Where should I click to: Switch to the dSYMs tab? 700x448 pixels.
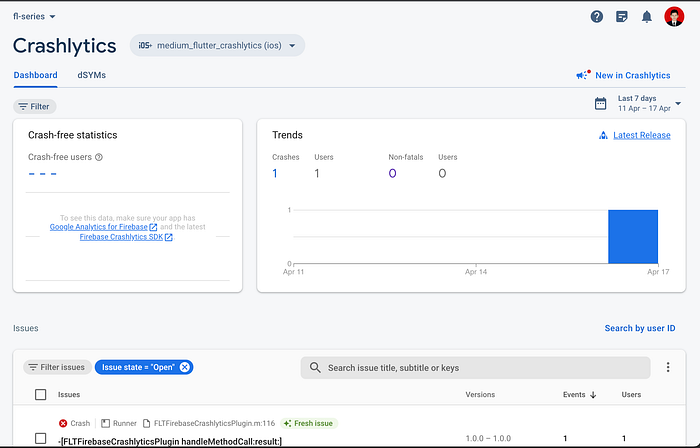click(x=92, y=75)
